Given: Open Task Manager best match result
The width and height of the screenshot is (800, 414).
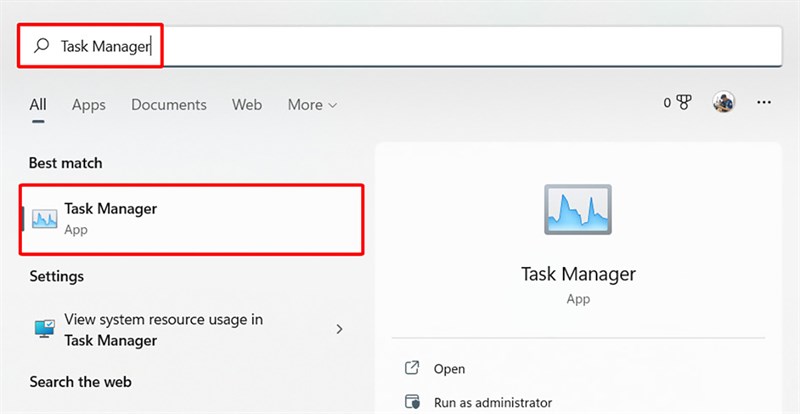Looking at the screenshot, I should 192,219.
